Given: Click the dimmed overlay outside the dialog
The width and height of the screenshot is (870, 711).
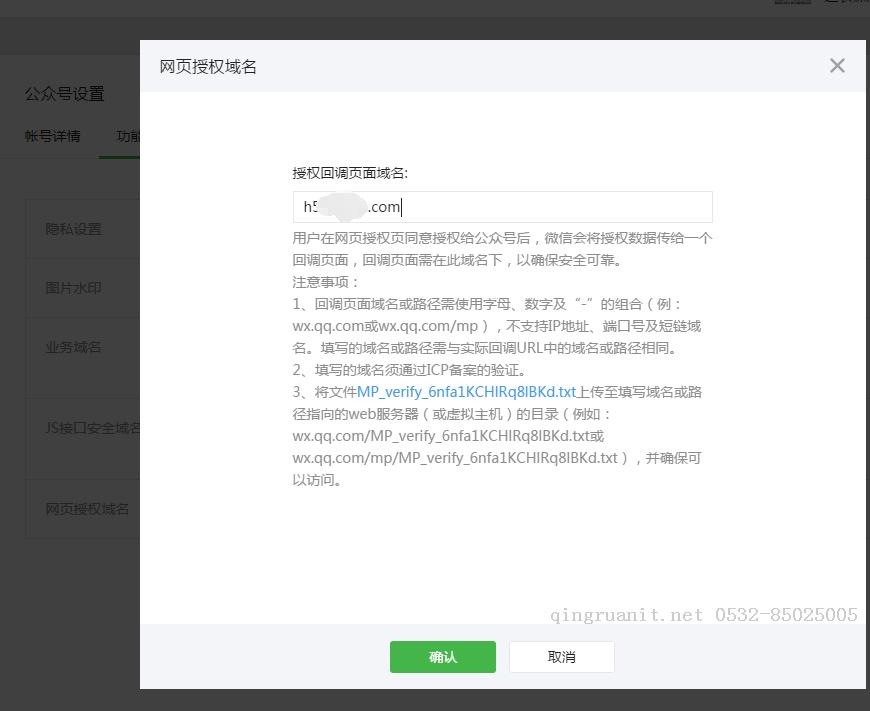Looking at the screenshot, I should pos(70,620).
